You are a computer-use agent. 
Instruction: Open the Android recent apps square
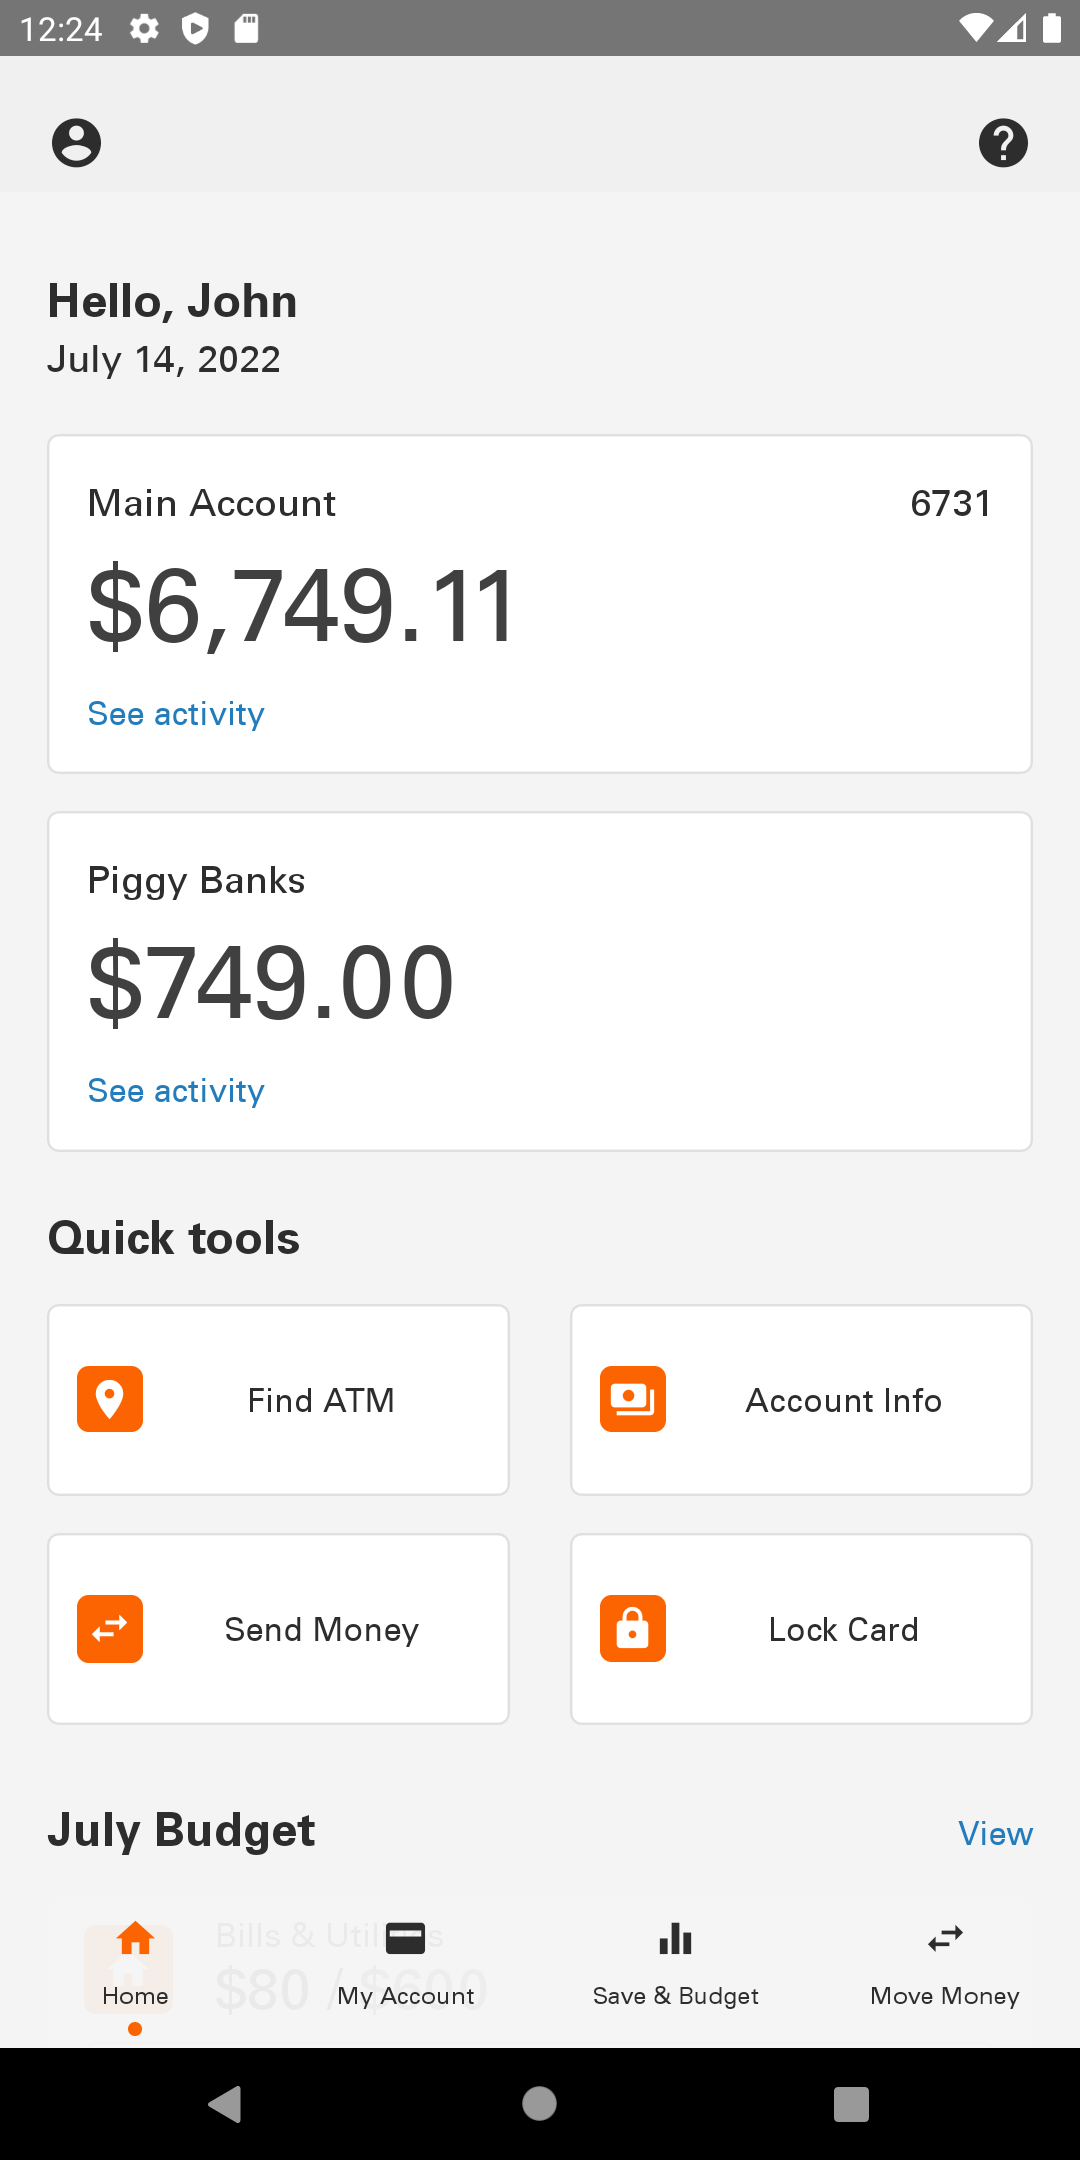click(x=851, y=2104)
